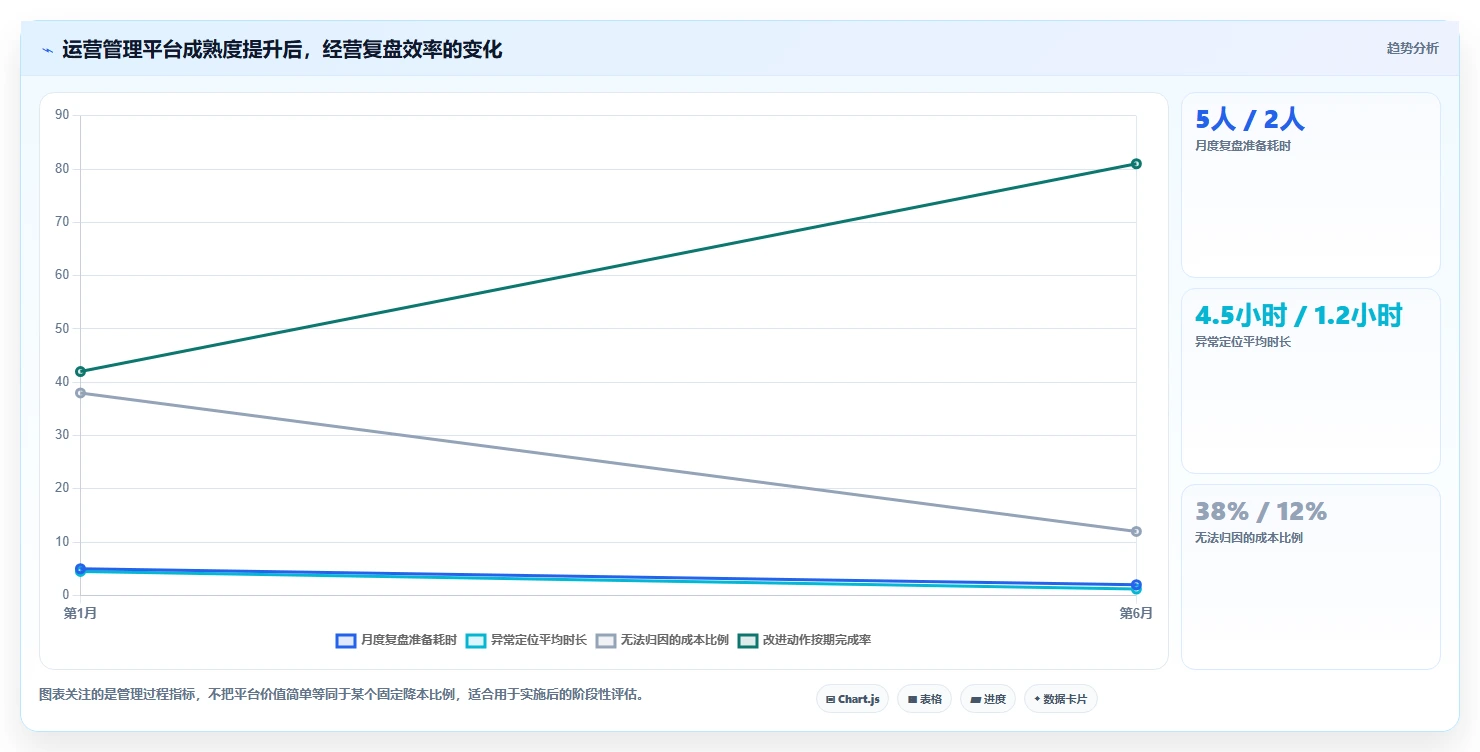Select the 表格 tag

click(924, 699)
